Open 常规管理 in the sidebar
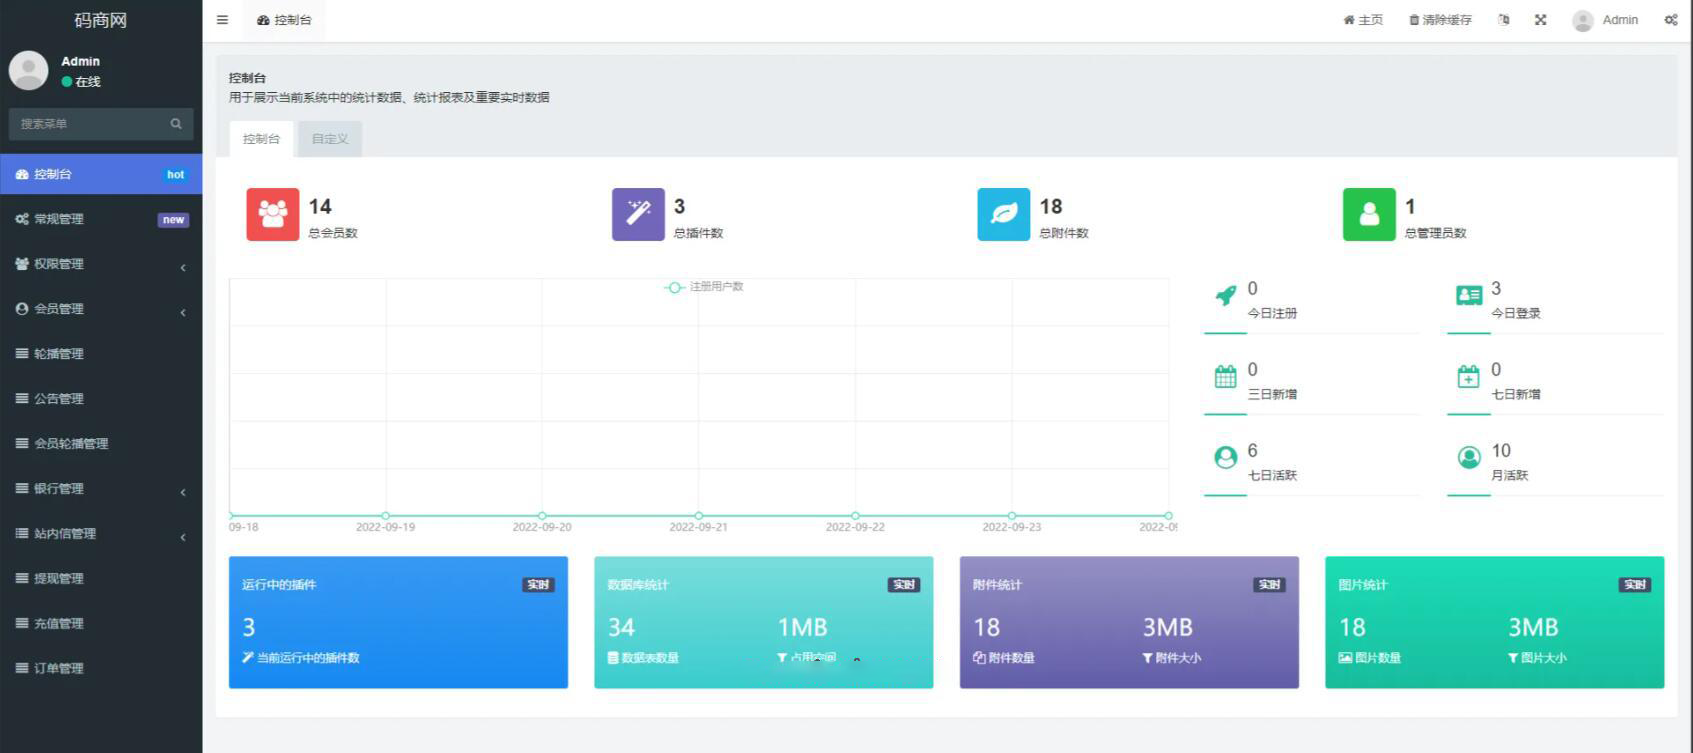This screenshot has width=1693, height=753. 100,219
